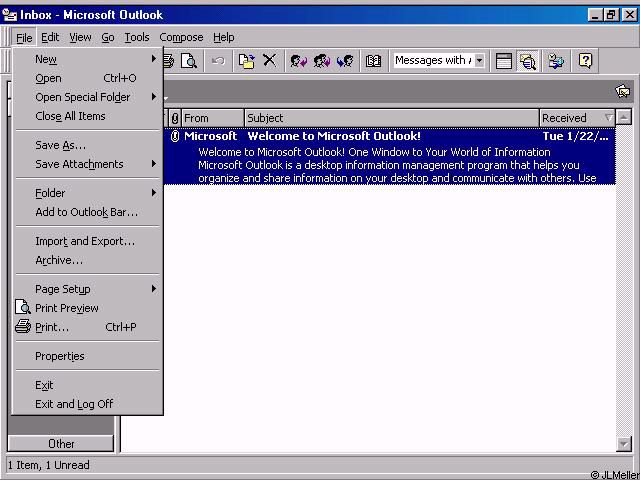
Task: Click the Undo toolbar icon
Action: [x=218, y=61]
